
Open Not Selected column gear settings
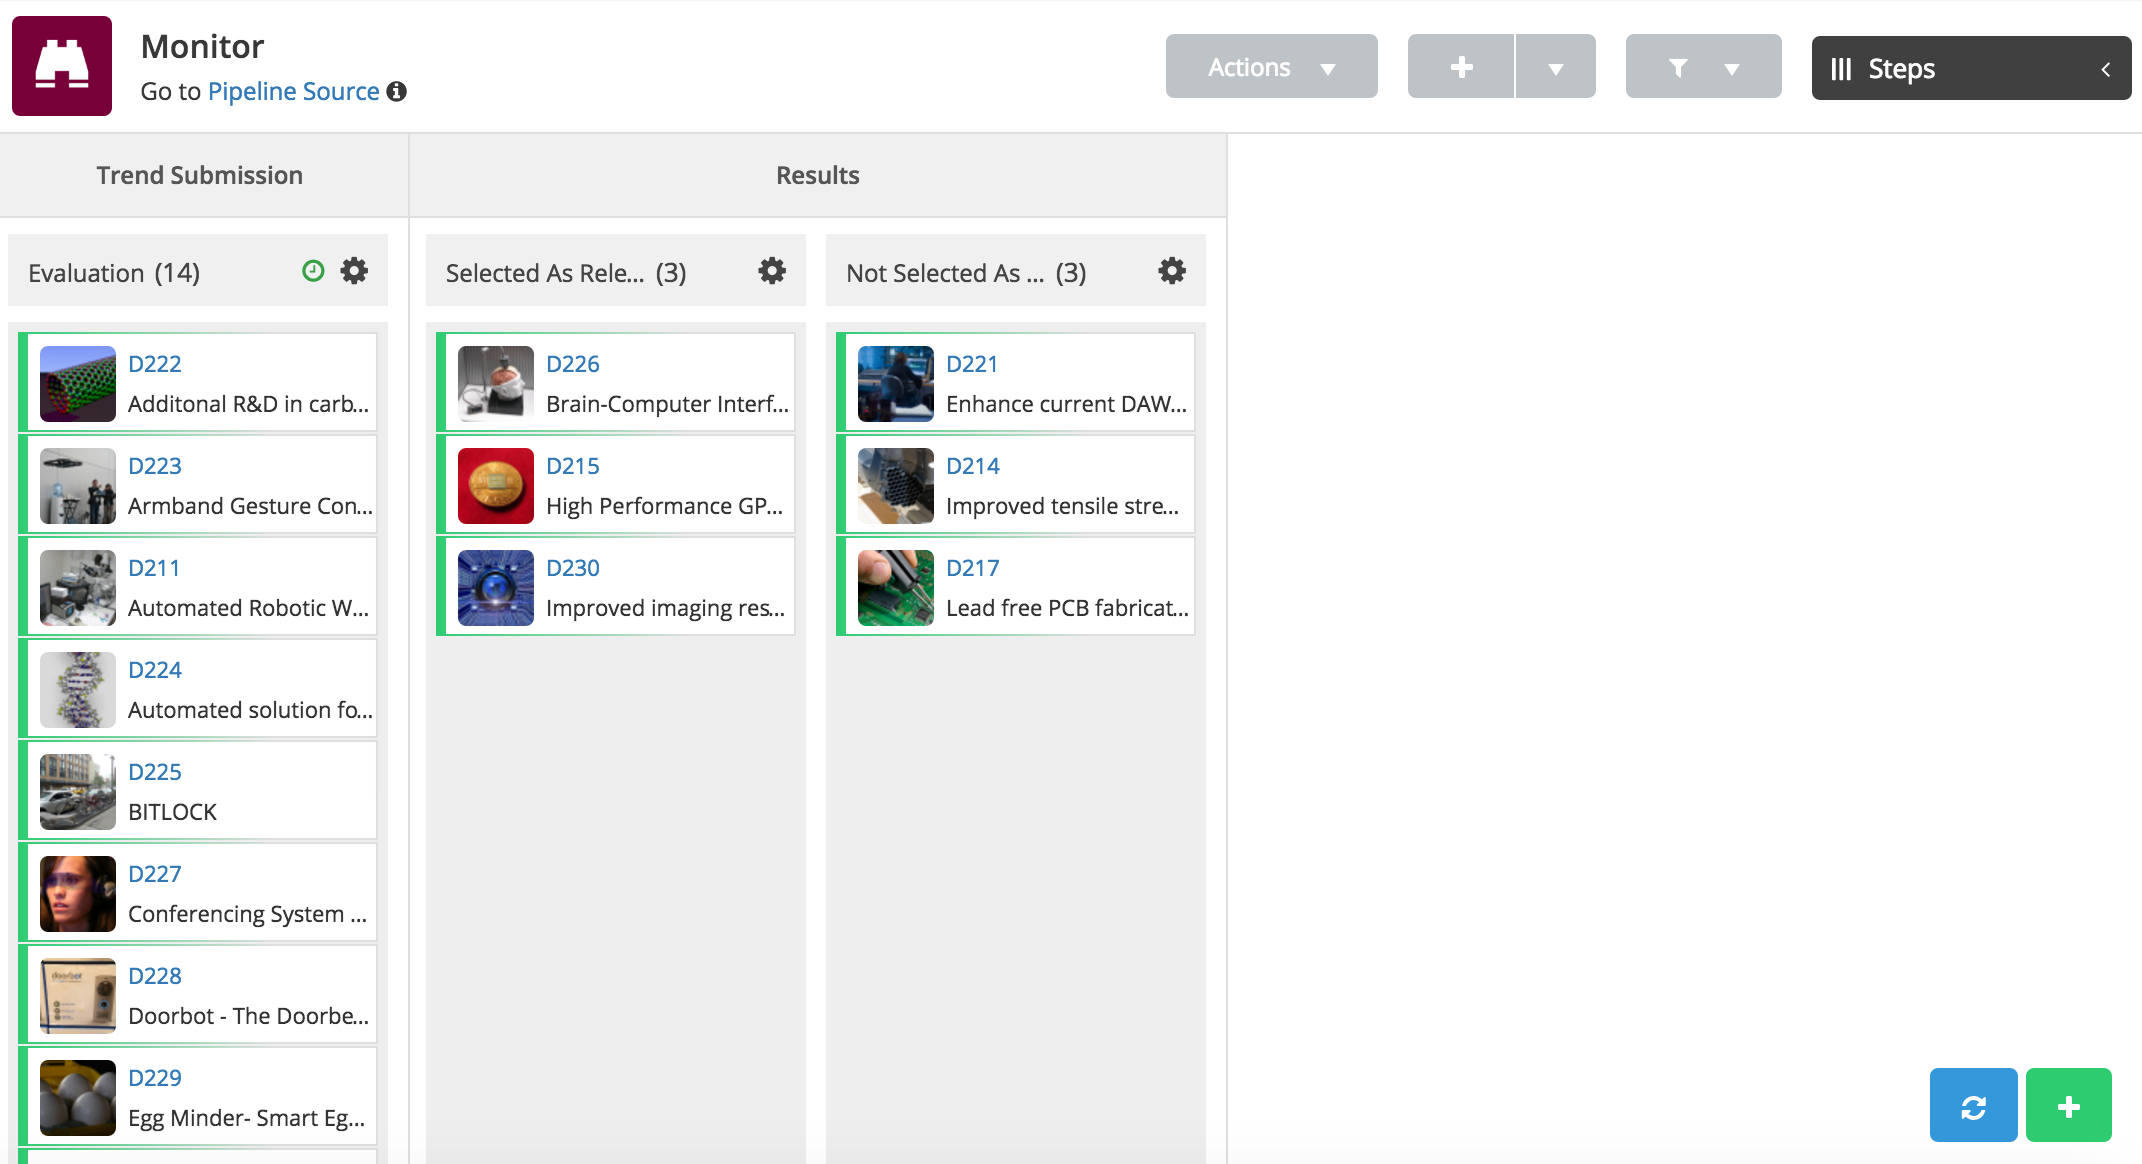point(1172,271)
